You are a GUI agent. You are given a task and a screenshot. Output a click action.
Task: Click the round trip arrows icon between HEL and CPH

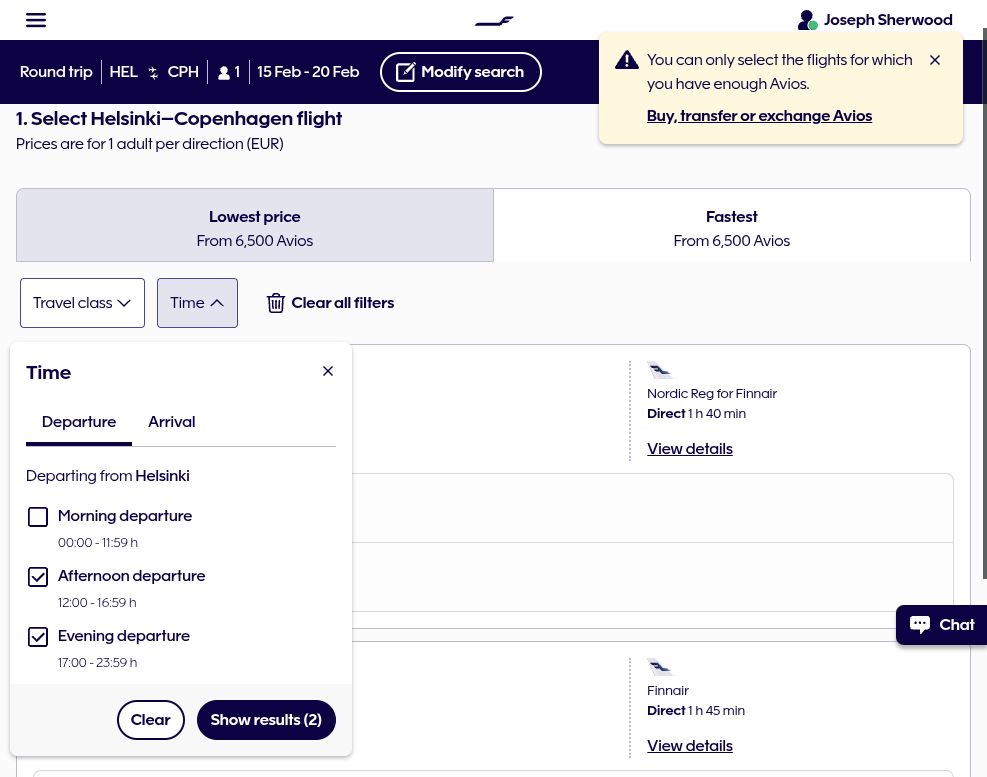[x=153, y=72]
